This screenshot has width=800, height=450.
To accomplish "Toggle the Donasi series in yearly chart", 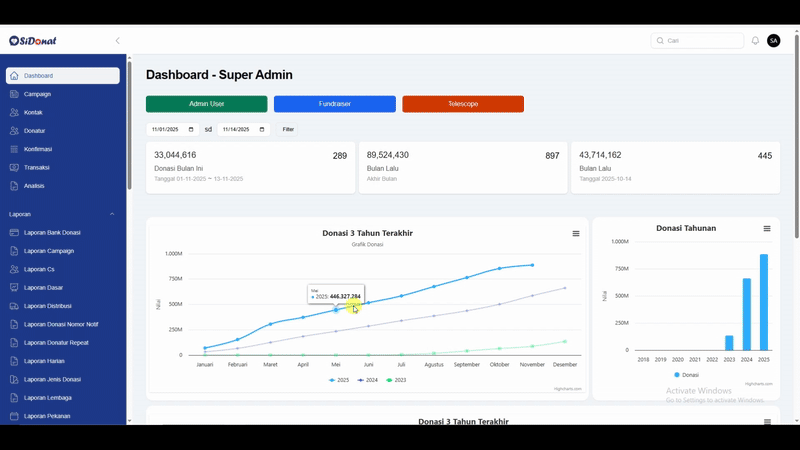I will pyautogui.click(x=686, y=375).
